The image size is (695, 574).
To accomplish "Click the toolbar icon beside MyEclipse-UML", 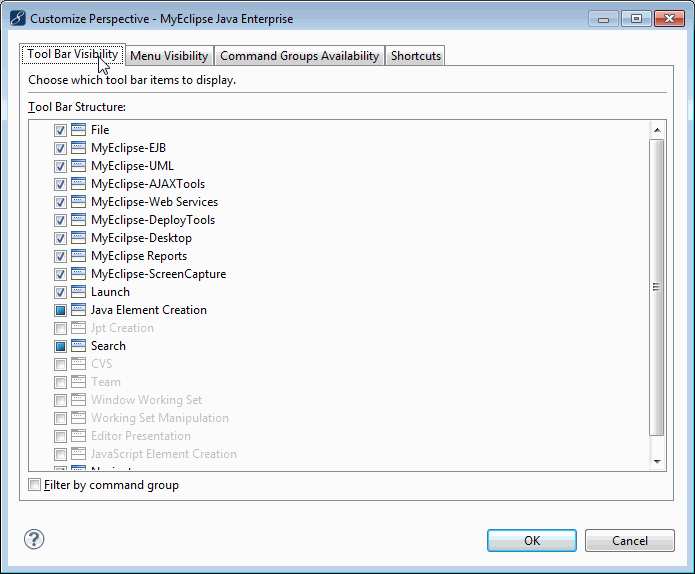I will (78, 166).
